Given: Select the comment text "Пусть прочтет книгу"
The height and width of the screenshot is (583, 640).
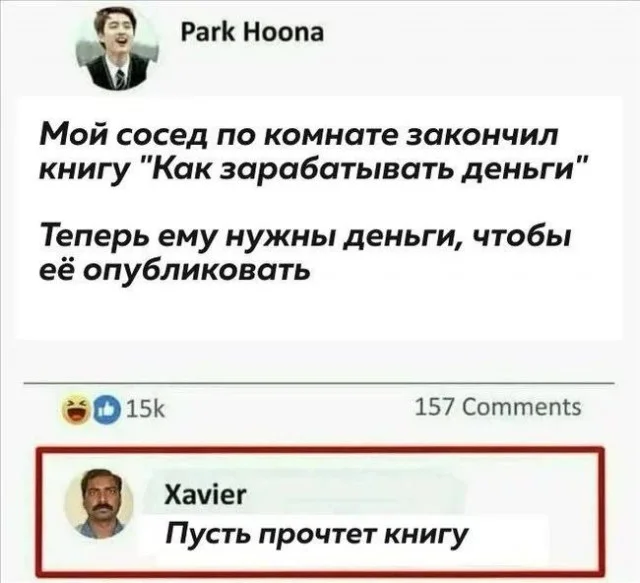Looking at the screenshot, I should 316,534.
